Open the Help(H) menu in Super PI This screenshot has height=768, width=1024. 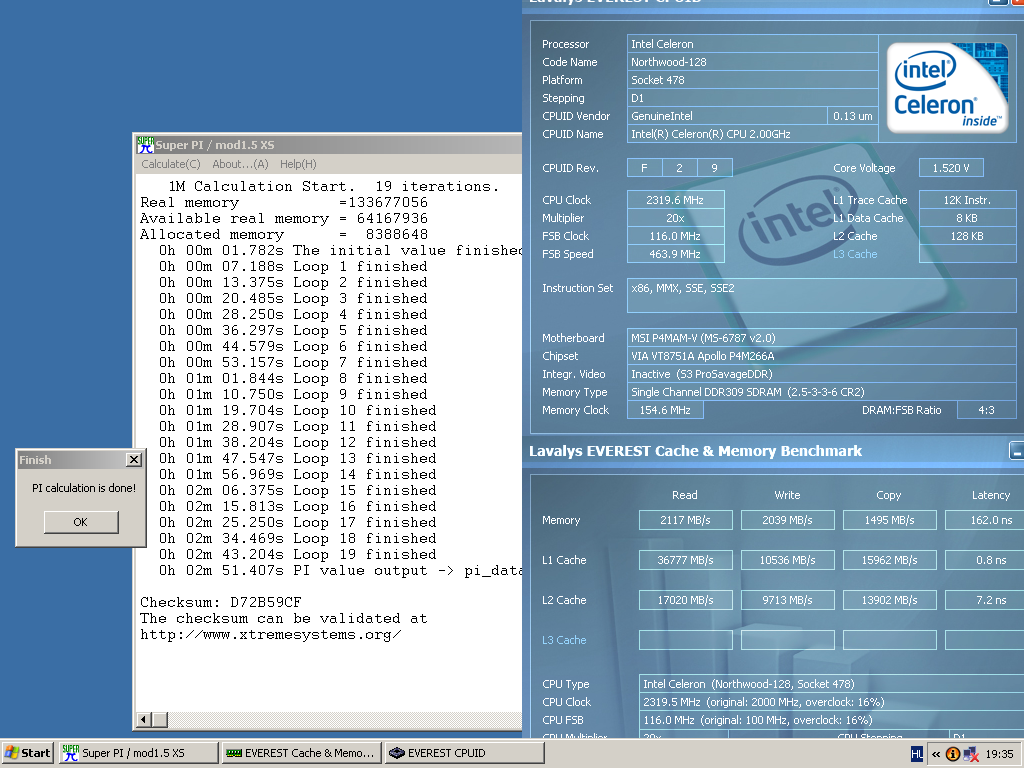(x=298, y=164)
